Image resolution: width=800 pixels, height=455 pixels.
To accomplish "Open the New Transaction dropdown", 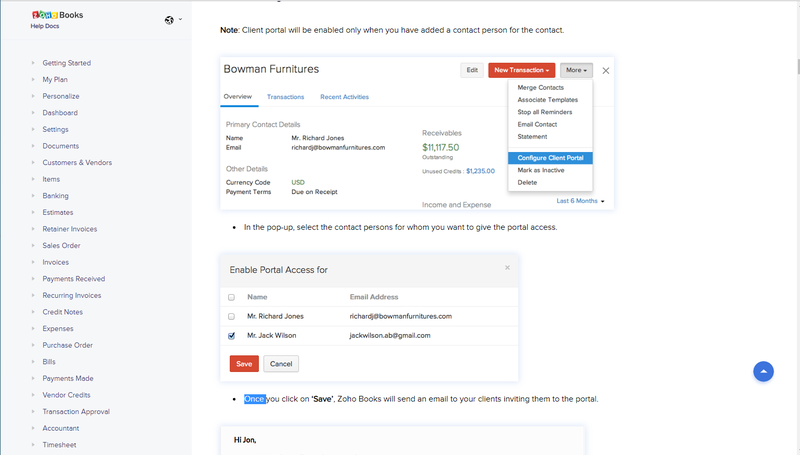I will 521,70.
